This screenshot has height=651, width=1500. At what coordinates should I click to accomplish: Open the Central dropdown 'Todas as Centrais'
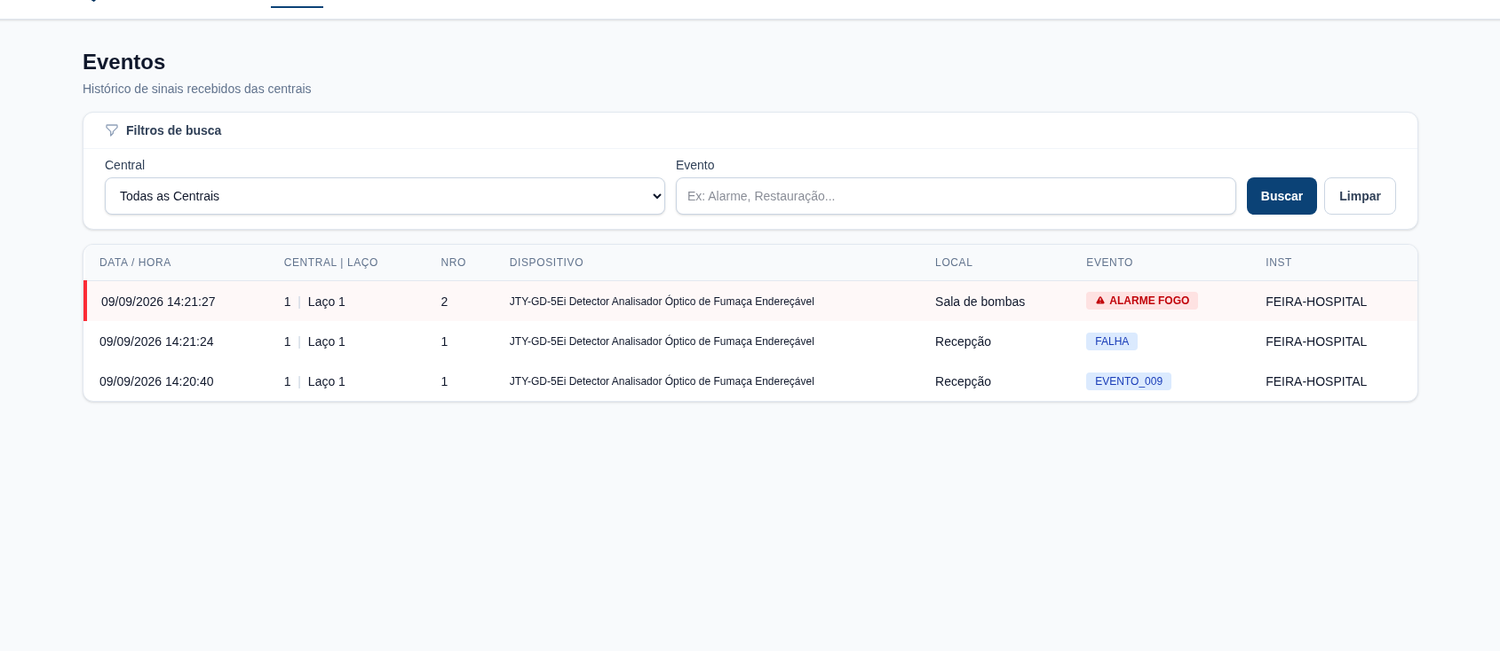click(x=385, y=196)
